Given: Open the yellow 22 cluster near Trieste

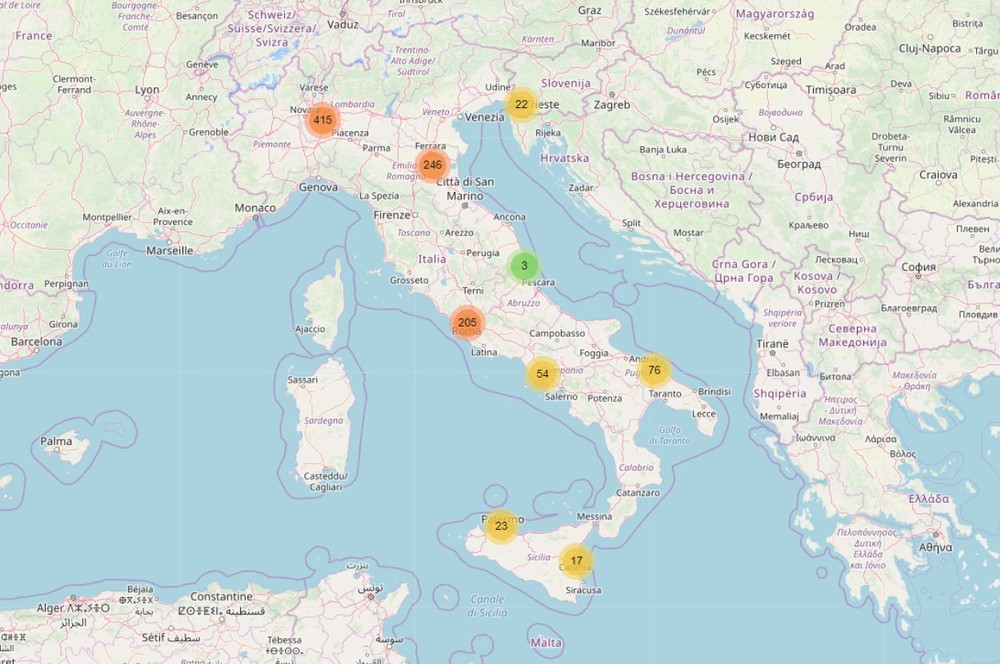Looking at the screenshot, I should point(521,104).
